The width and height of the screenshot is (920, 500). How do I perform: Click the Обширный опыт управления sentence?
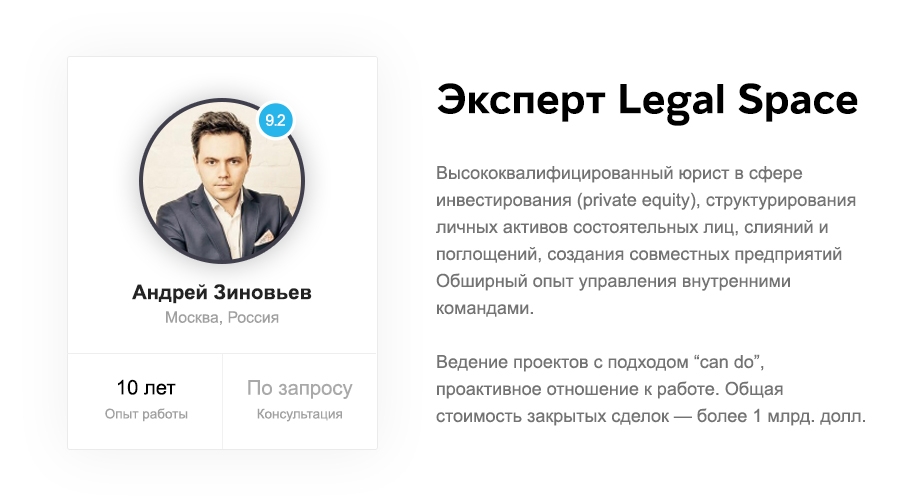(613, 295)
